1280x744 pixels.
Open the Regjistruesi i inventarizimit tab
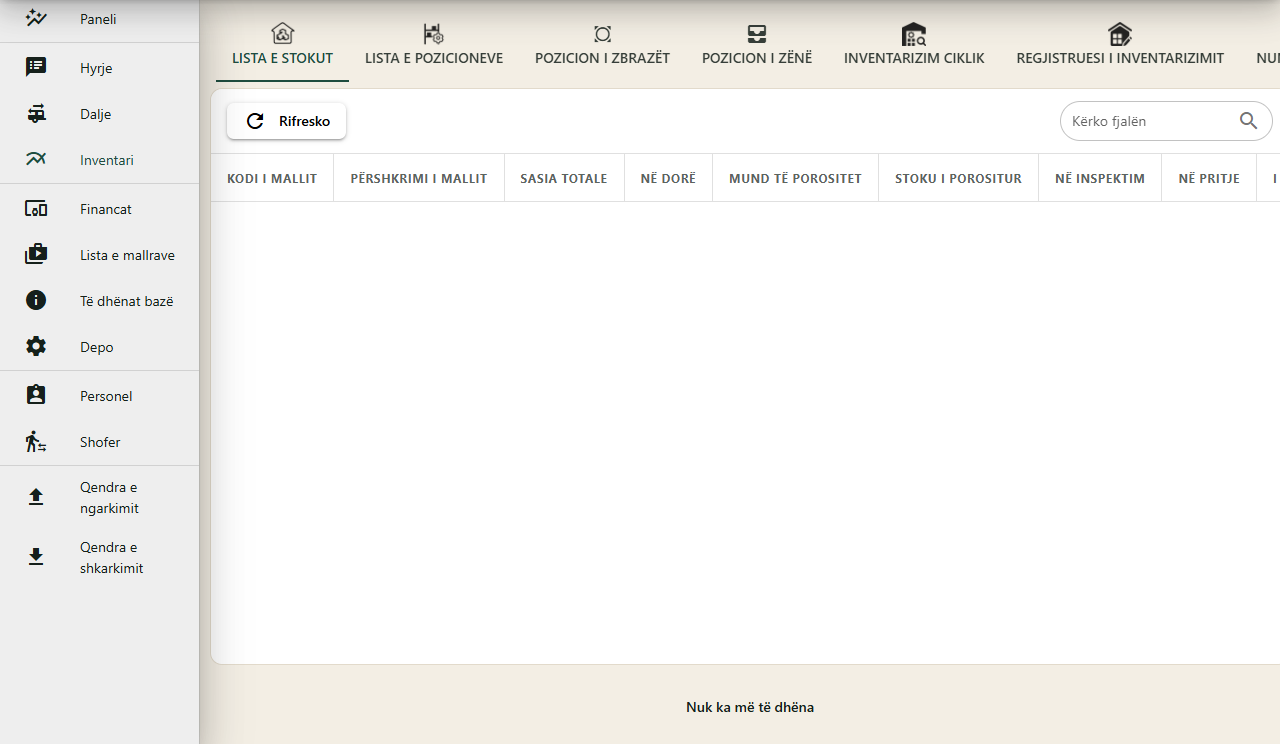tap(1120, 46)
